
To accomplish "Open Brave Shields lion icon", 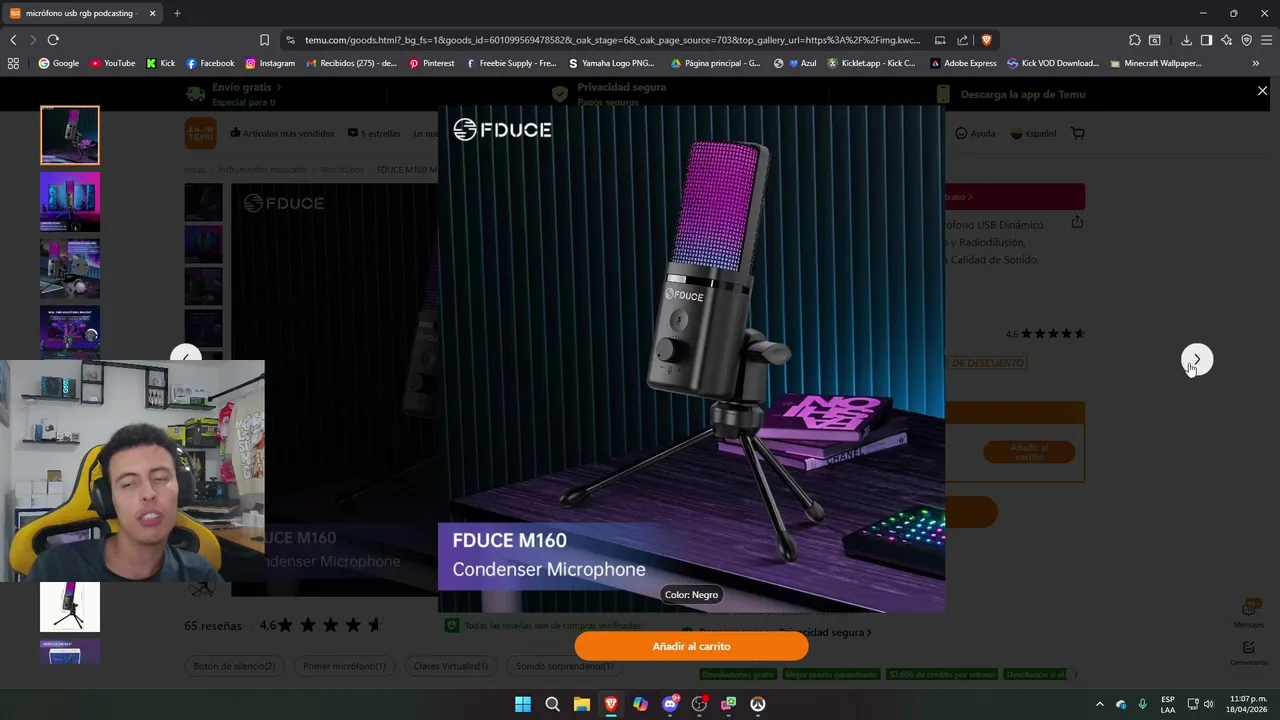I will pyautogui.click(x=986, y=40).
